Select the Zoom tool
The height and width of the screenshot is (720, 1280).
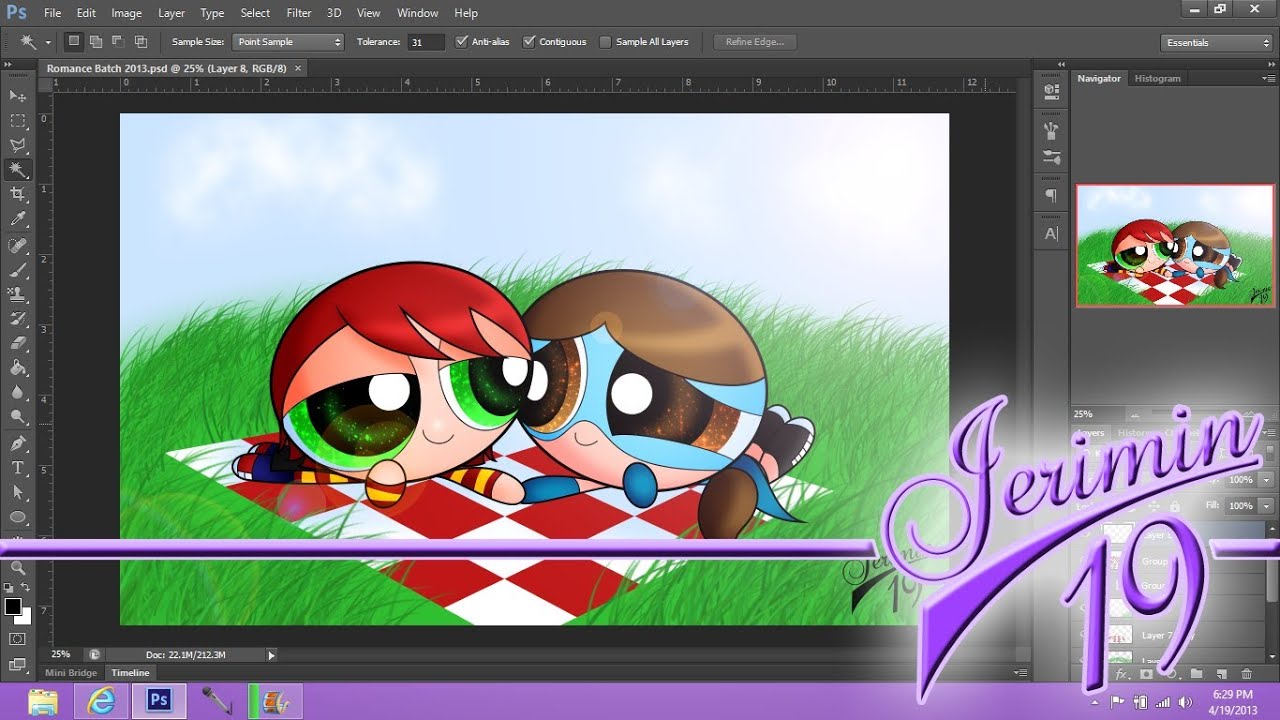pyautogui.click(x=18, y=568)
